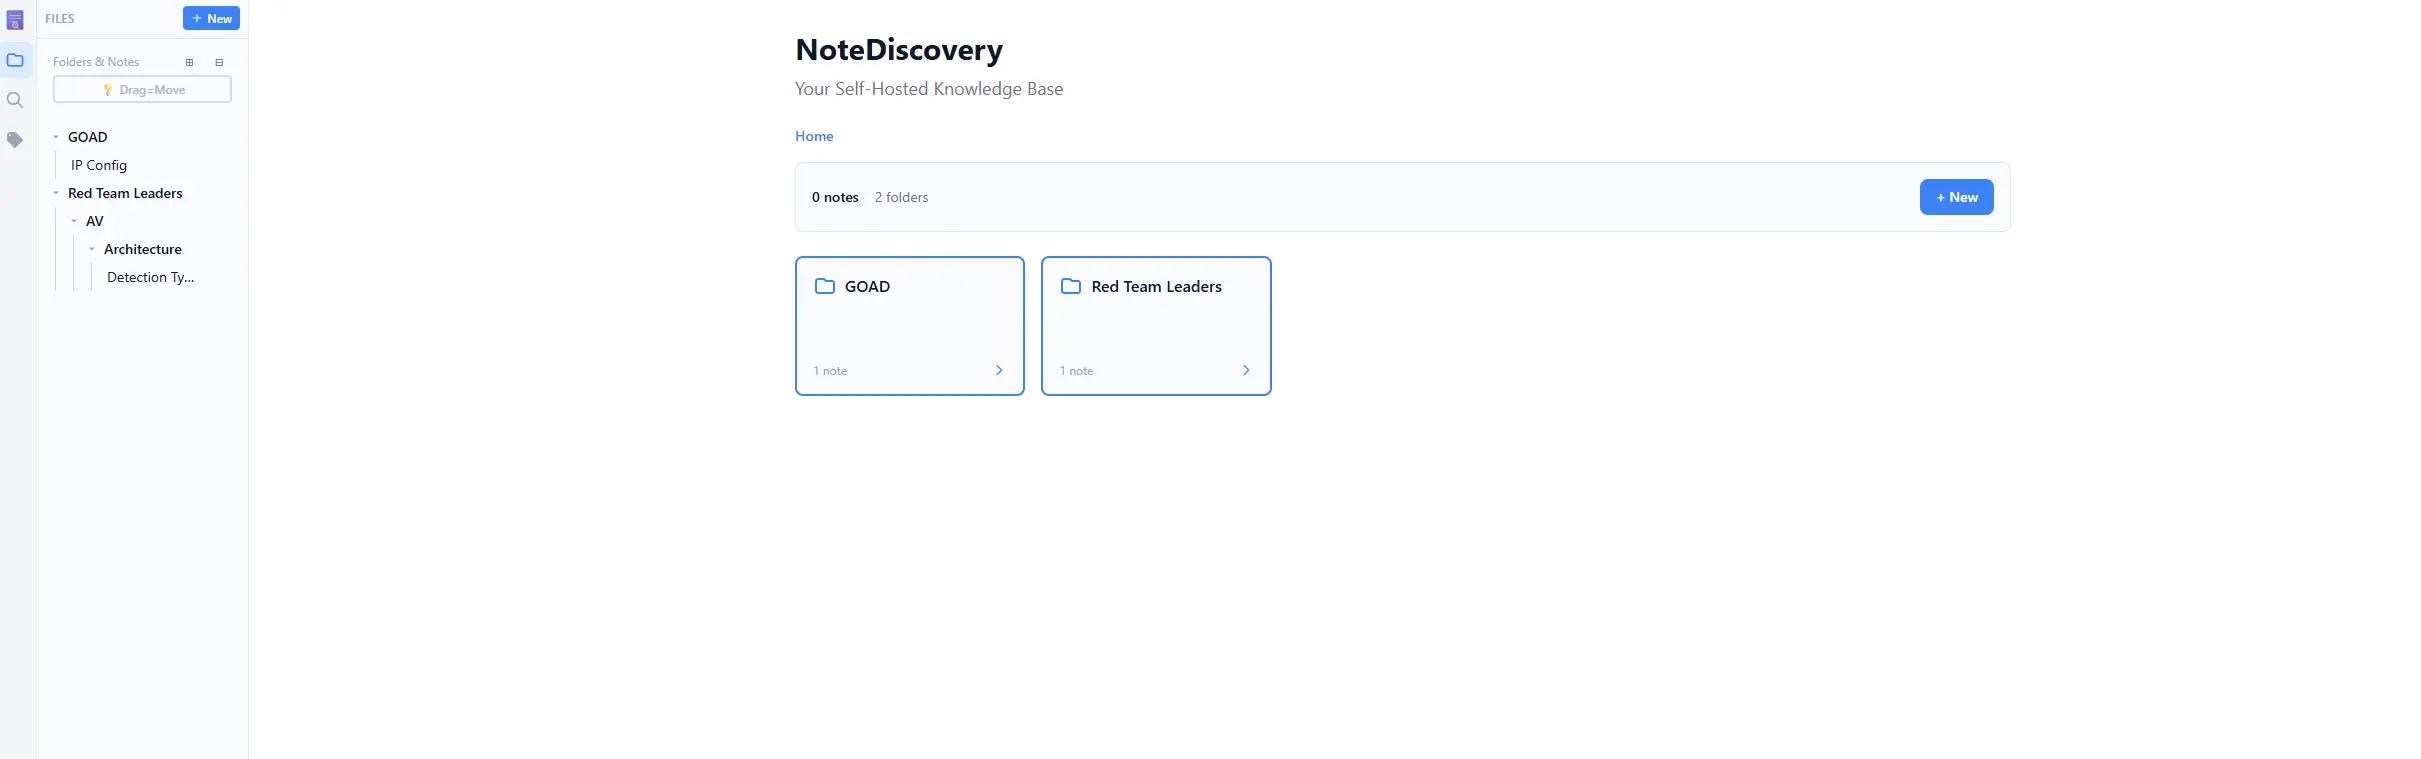
Task: Open the Detection Ty... note
Action: (150, 277)
